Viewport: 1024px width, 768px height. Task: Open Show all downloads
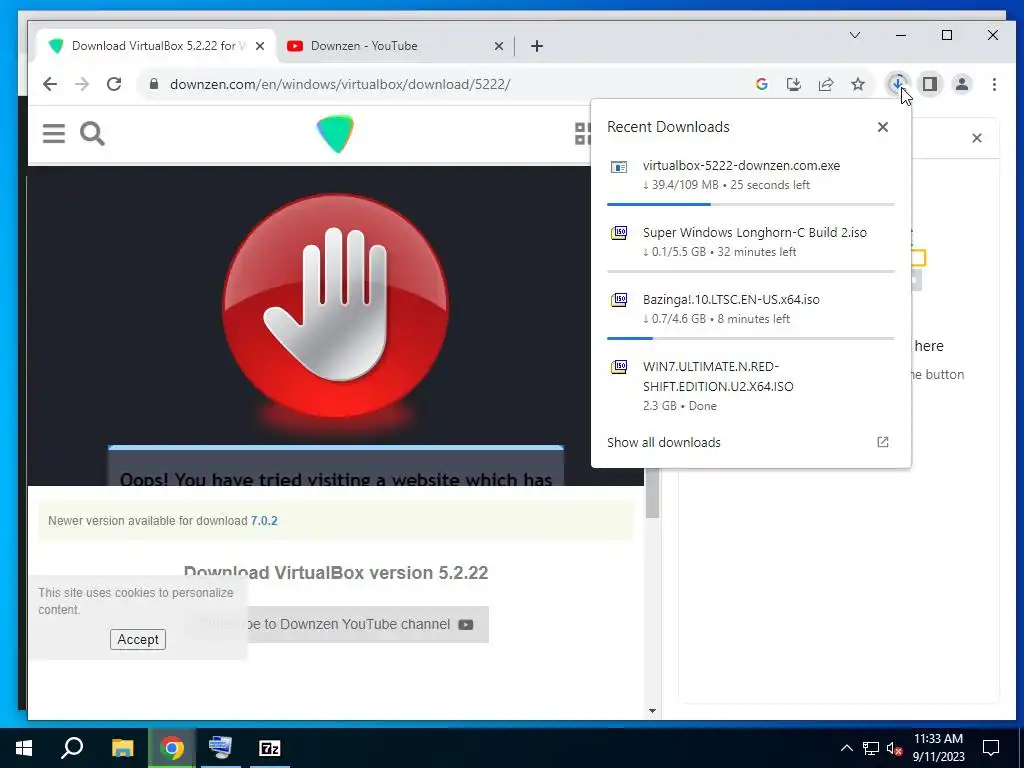tap(664, 442)
